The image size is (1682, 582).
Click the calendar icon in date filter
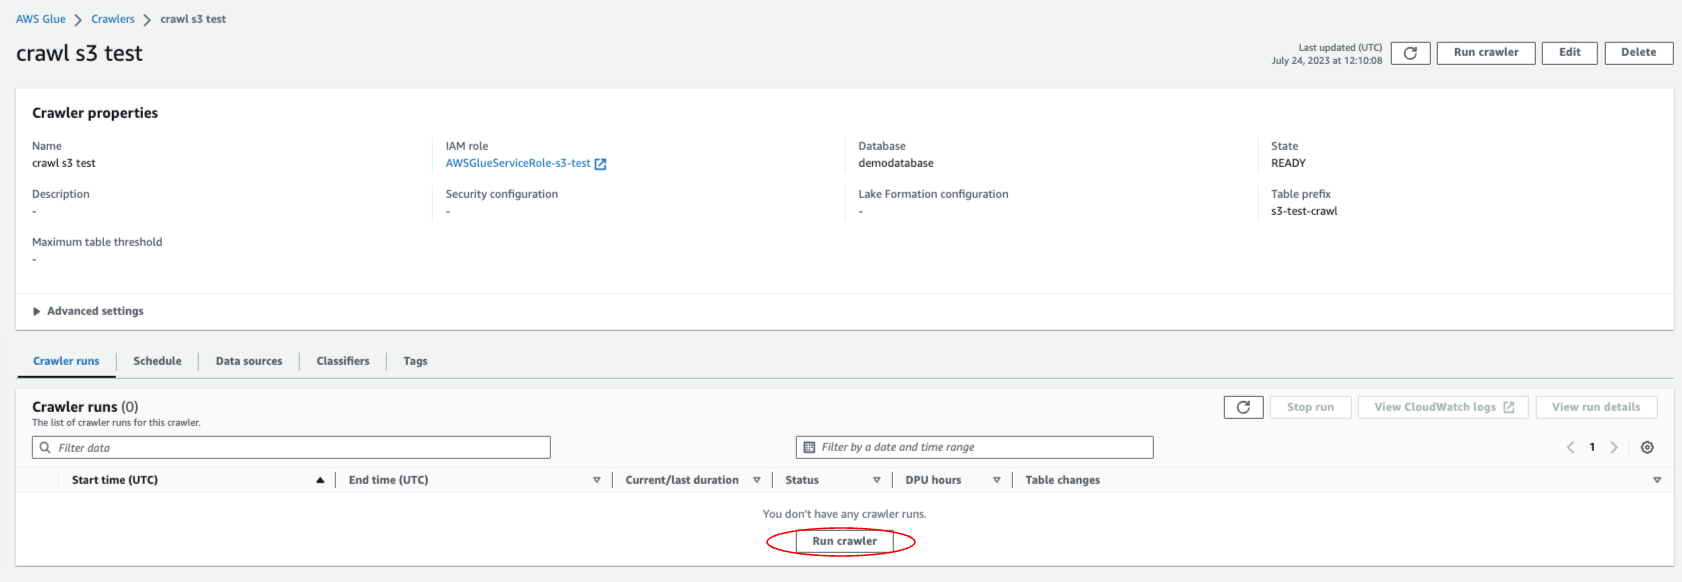pos(809,447)
